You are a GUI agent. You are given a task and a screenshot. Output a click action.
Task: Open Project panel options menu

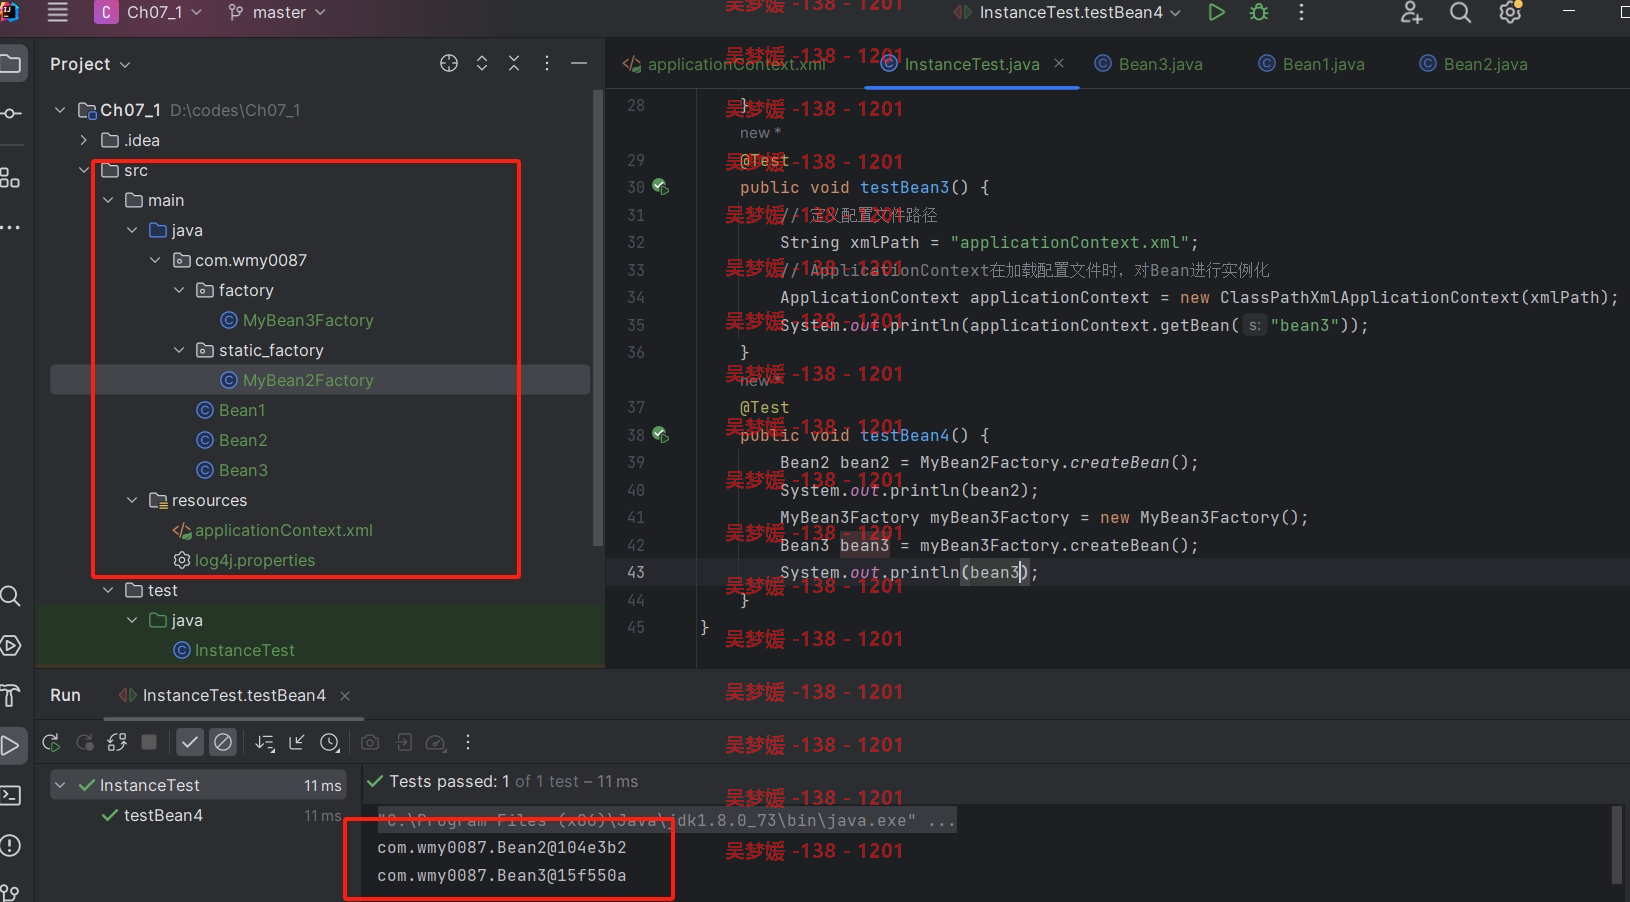(546, 63)
